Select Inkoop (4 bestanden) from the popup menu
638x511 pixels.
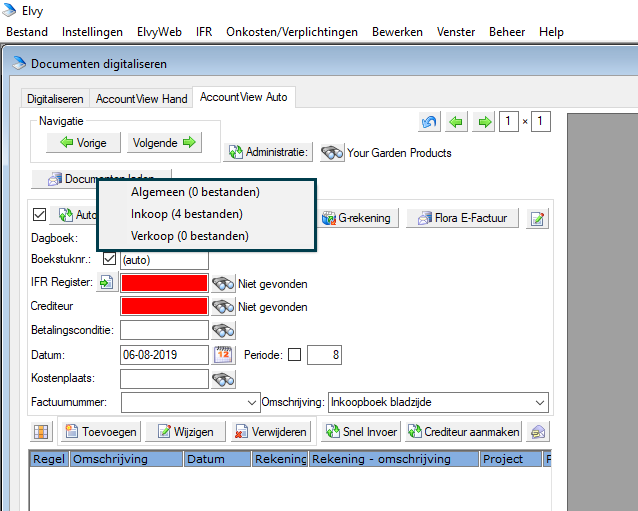tap(186, 214)
